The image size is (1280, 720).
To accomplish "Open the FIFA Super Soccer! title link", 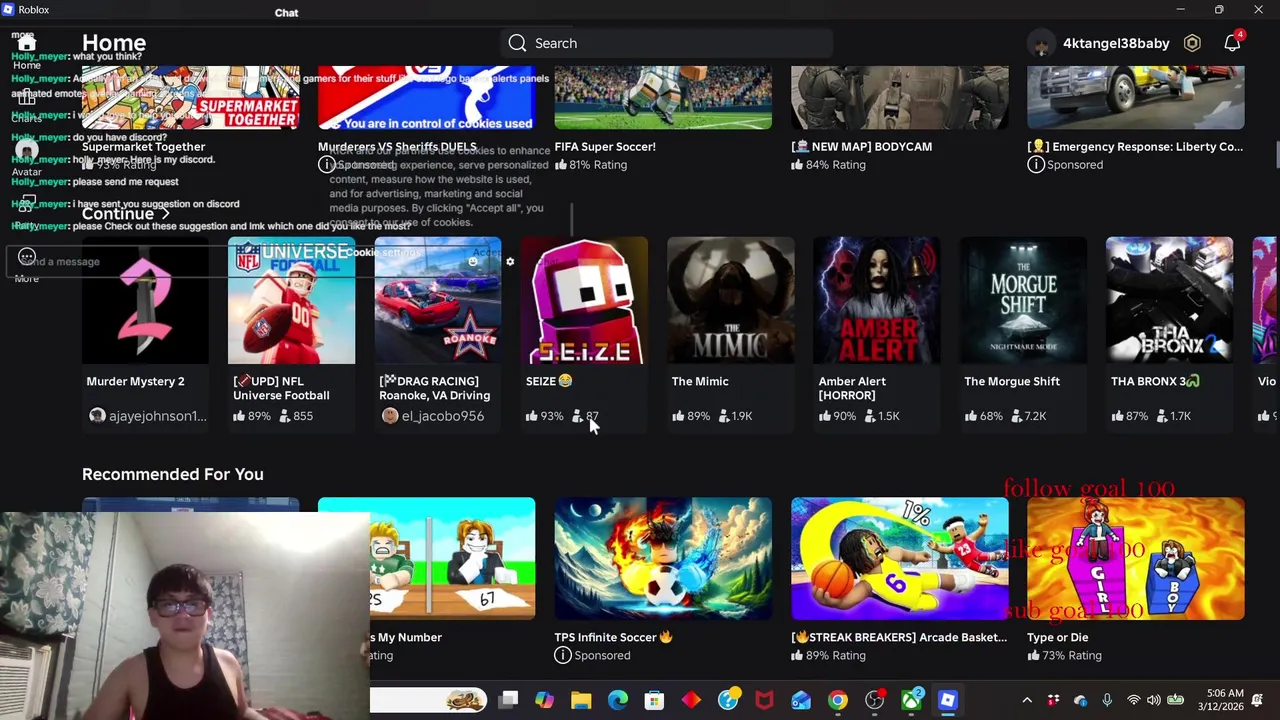I will point(605,146).
